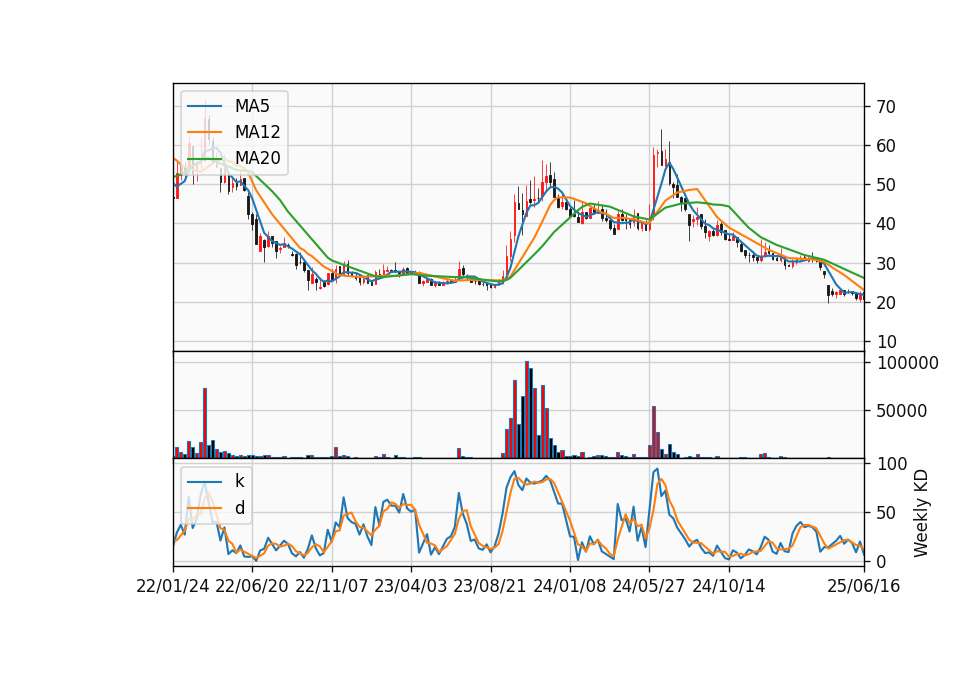Click the volume spike bar in early 2022
Image resolution: width=960 pixels, height=690 pixels.
tap(205, 423)
